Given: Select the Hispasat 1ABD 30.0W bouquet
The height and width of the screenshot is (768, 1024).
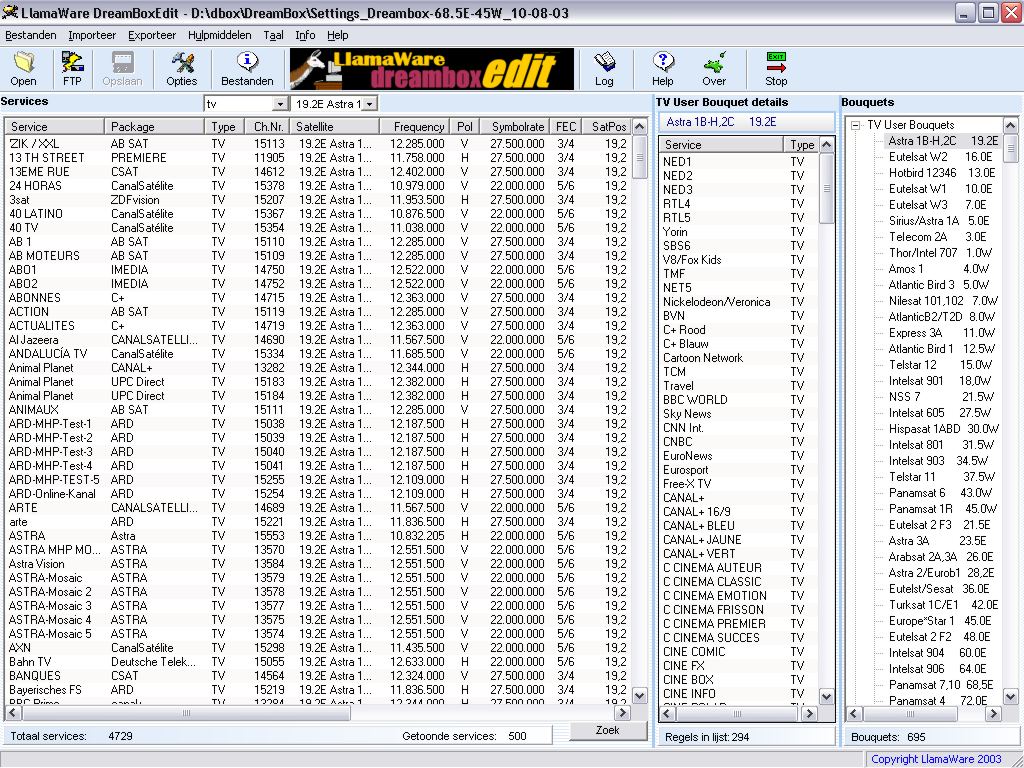Looking at the screenshot, I should tap(944, 429).
